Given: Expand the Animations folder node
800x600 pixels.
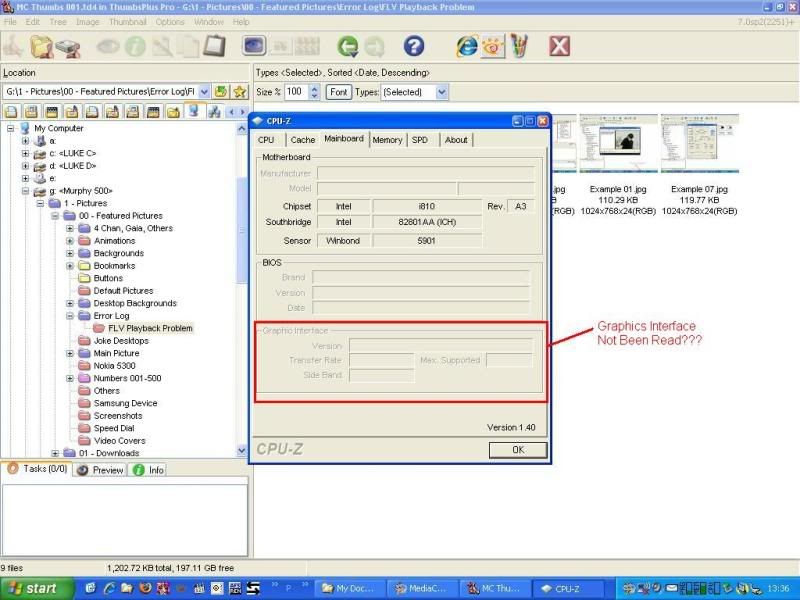Looking at the screenshot, I should pyautogui.click(x=70, y=241).
